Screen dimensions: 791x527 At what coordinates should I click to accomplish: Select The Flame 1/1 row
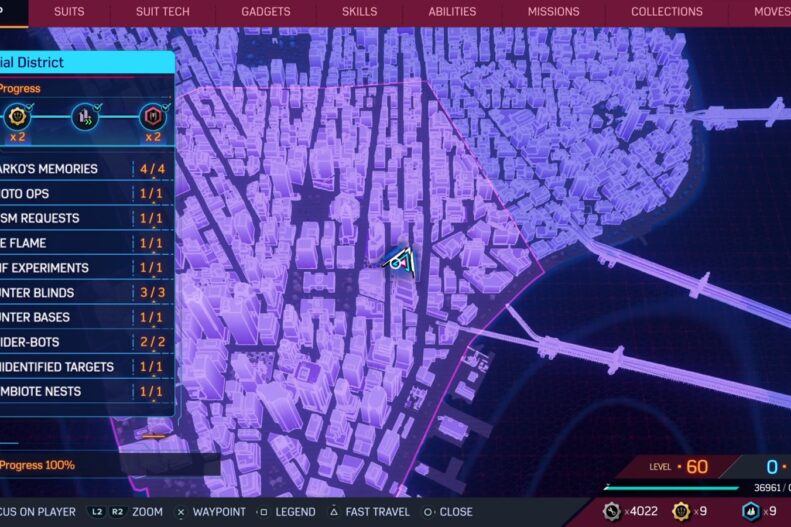coord(86,243)
